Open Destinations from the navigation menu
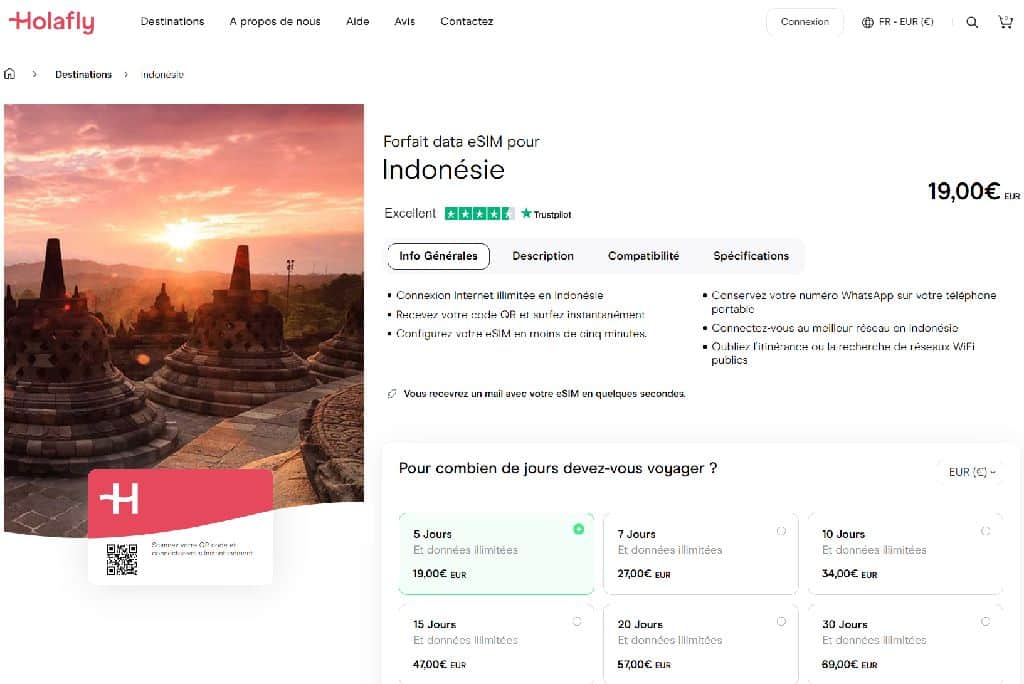The width and height of the screenshot is (1024, 684). tap(172, 20)
